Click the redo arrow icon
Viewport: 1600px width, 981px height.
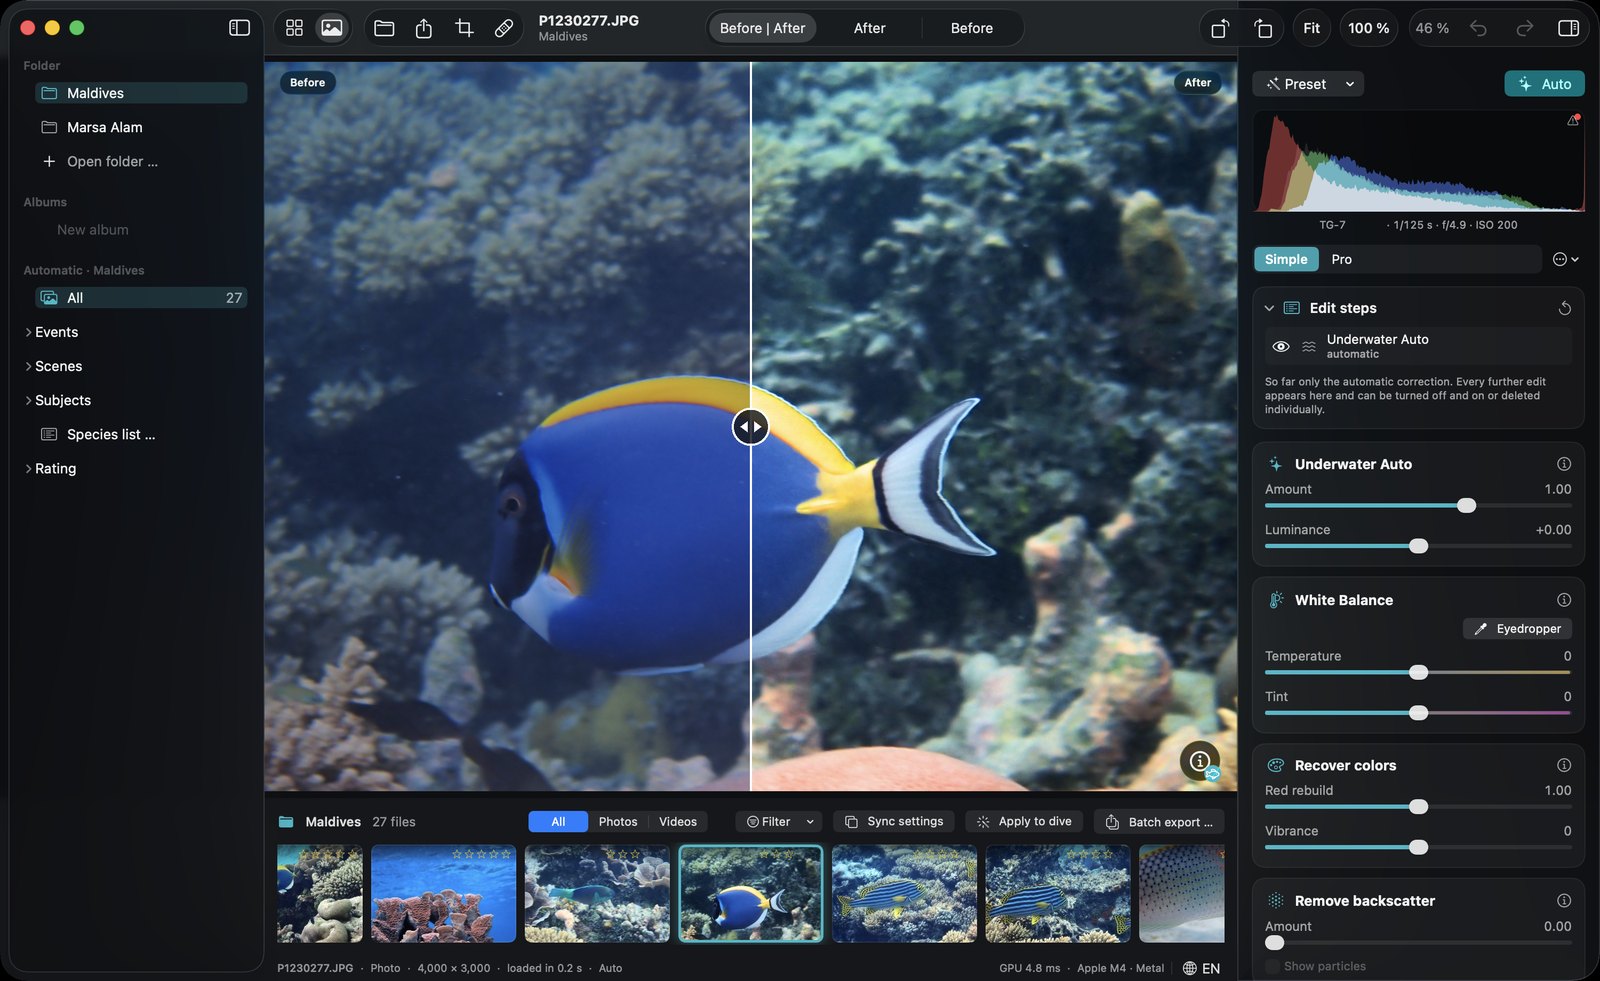click(x=1524, y=28)
